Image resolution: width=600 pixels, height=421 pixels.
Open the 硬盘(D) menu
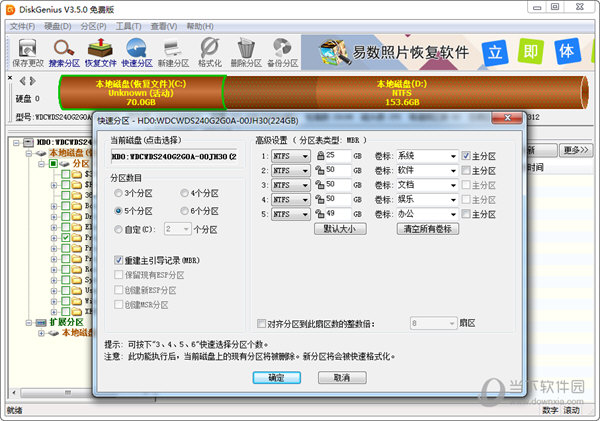57,26
